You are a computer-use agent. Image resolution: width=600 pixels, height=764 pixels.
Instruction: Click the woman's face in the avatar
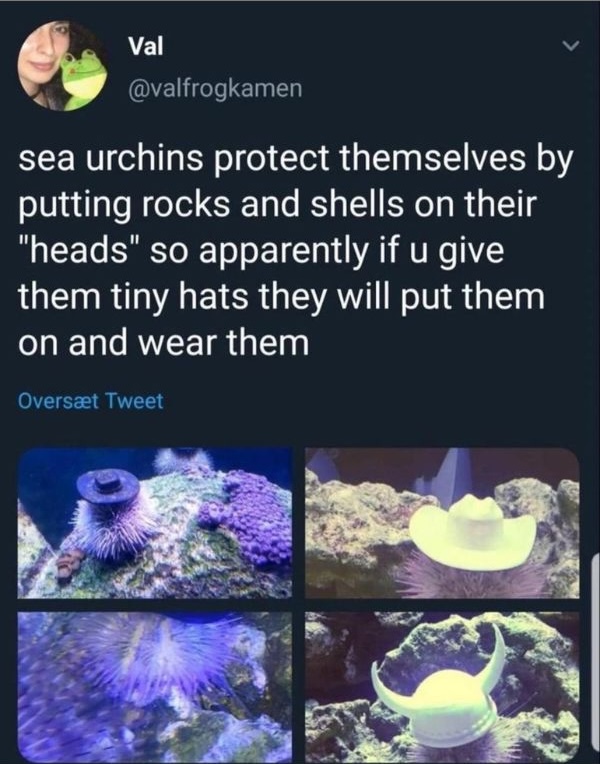click(x=41, y=58)
